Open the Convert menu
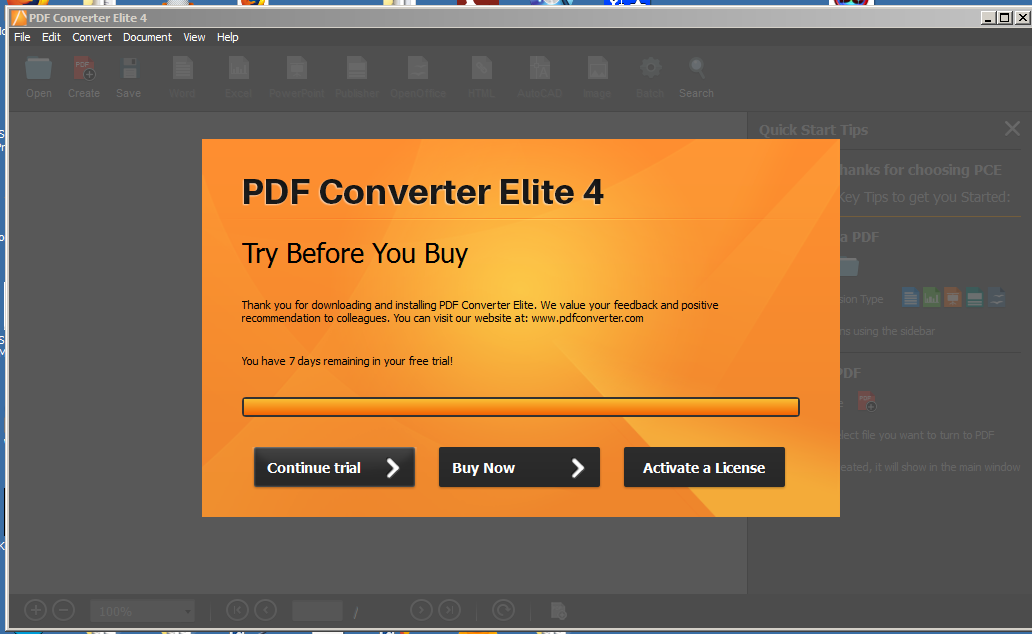 [x=92, y=37]
